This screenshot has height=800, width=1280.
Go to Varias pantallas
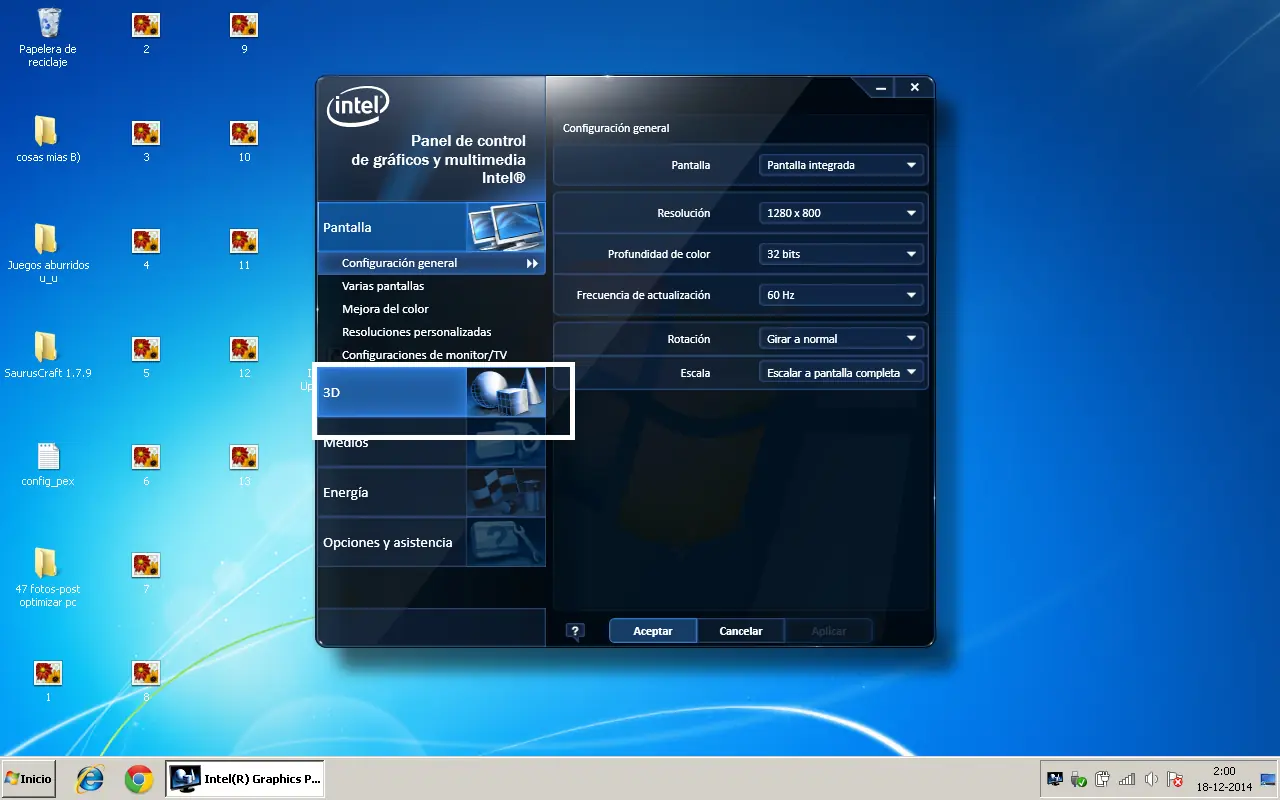pos(383,286)
